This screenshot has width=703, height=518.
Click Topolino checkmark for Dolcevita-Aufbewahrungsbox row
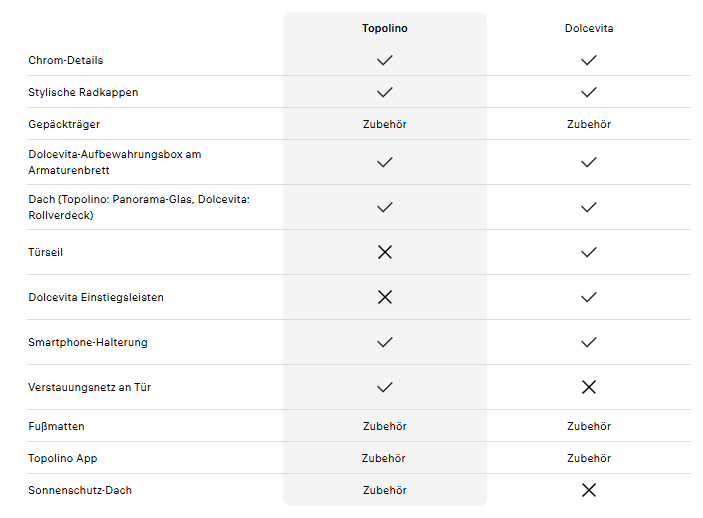385,162
